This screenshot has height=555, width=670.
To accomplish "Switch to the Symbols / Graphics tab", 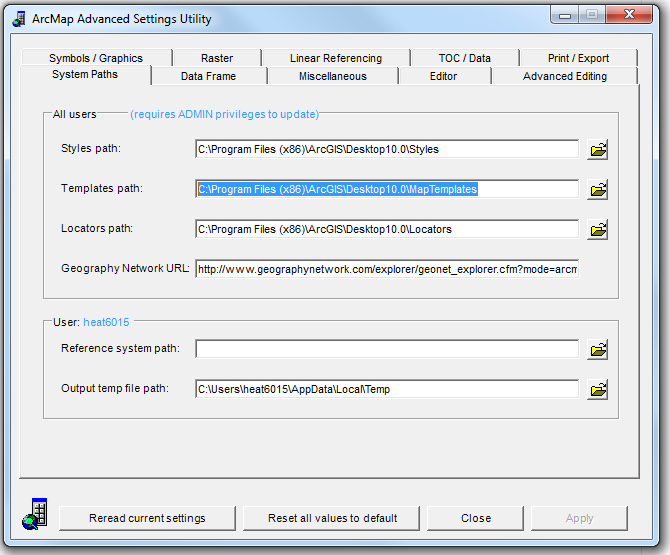I will (96, 58).
